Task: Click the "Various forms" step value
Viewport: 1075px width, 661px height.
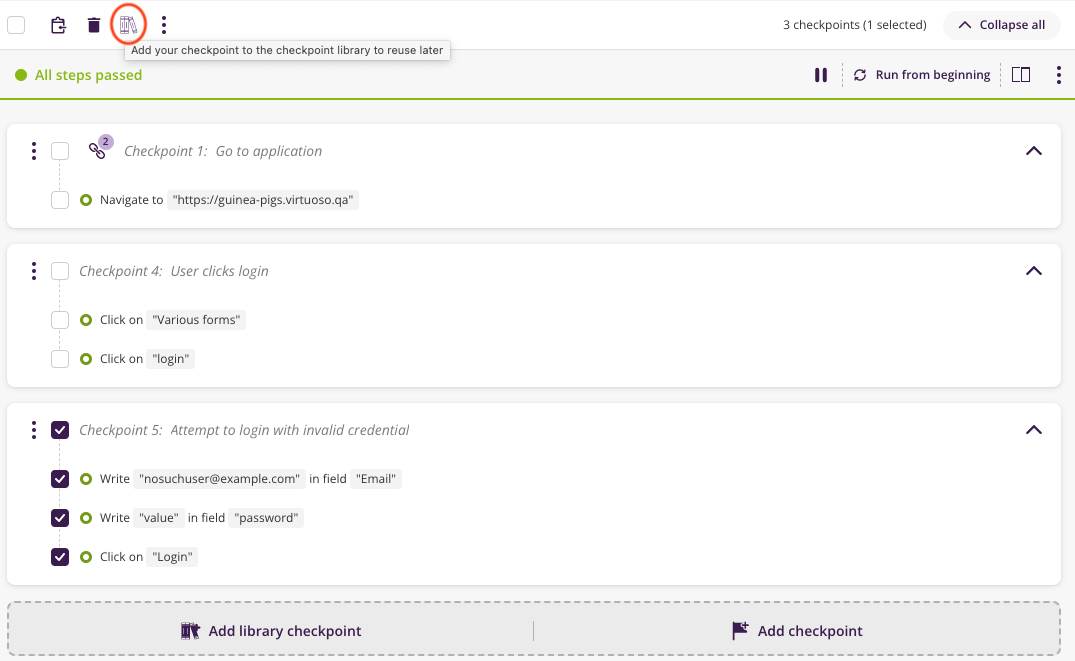Action: pos(196,320)
